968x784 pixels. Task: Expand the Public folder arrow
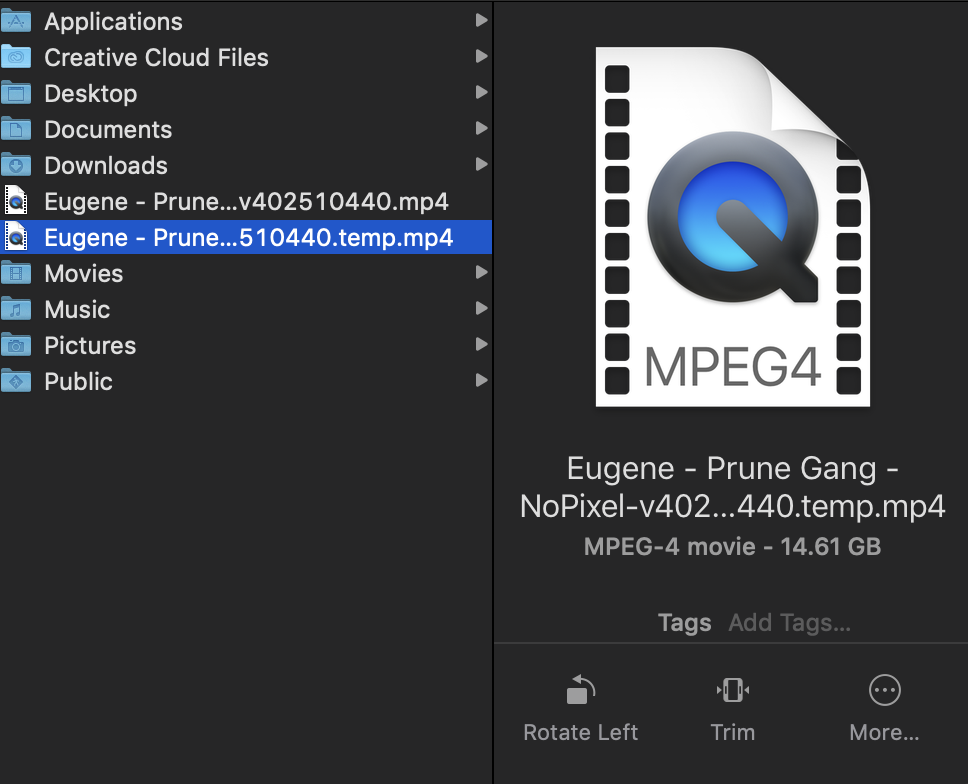tap(482, 380)
